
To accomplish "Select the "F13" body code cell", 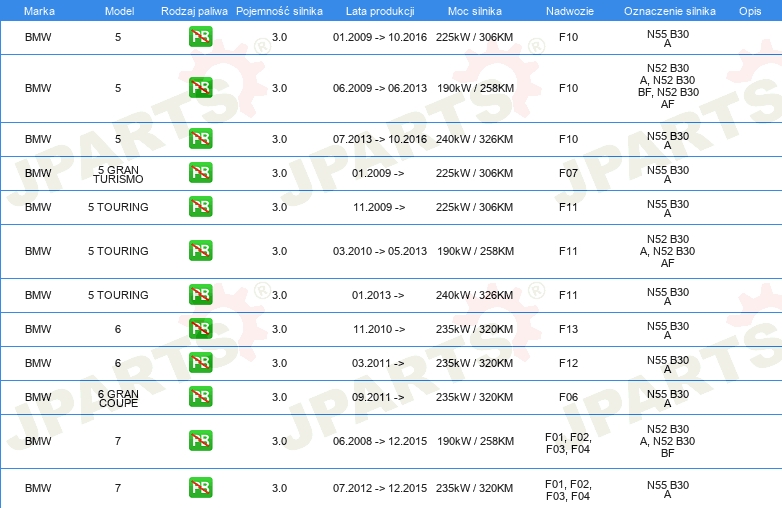I will [568, 329].
